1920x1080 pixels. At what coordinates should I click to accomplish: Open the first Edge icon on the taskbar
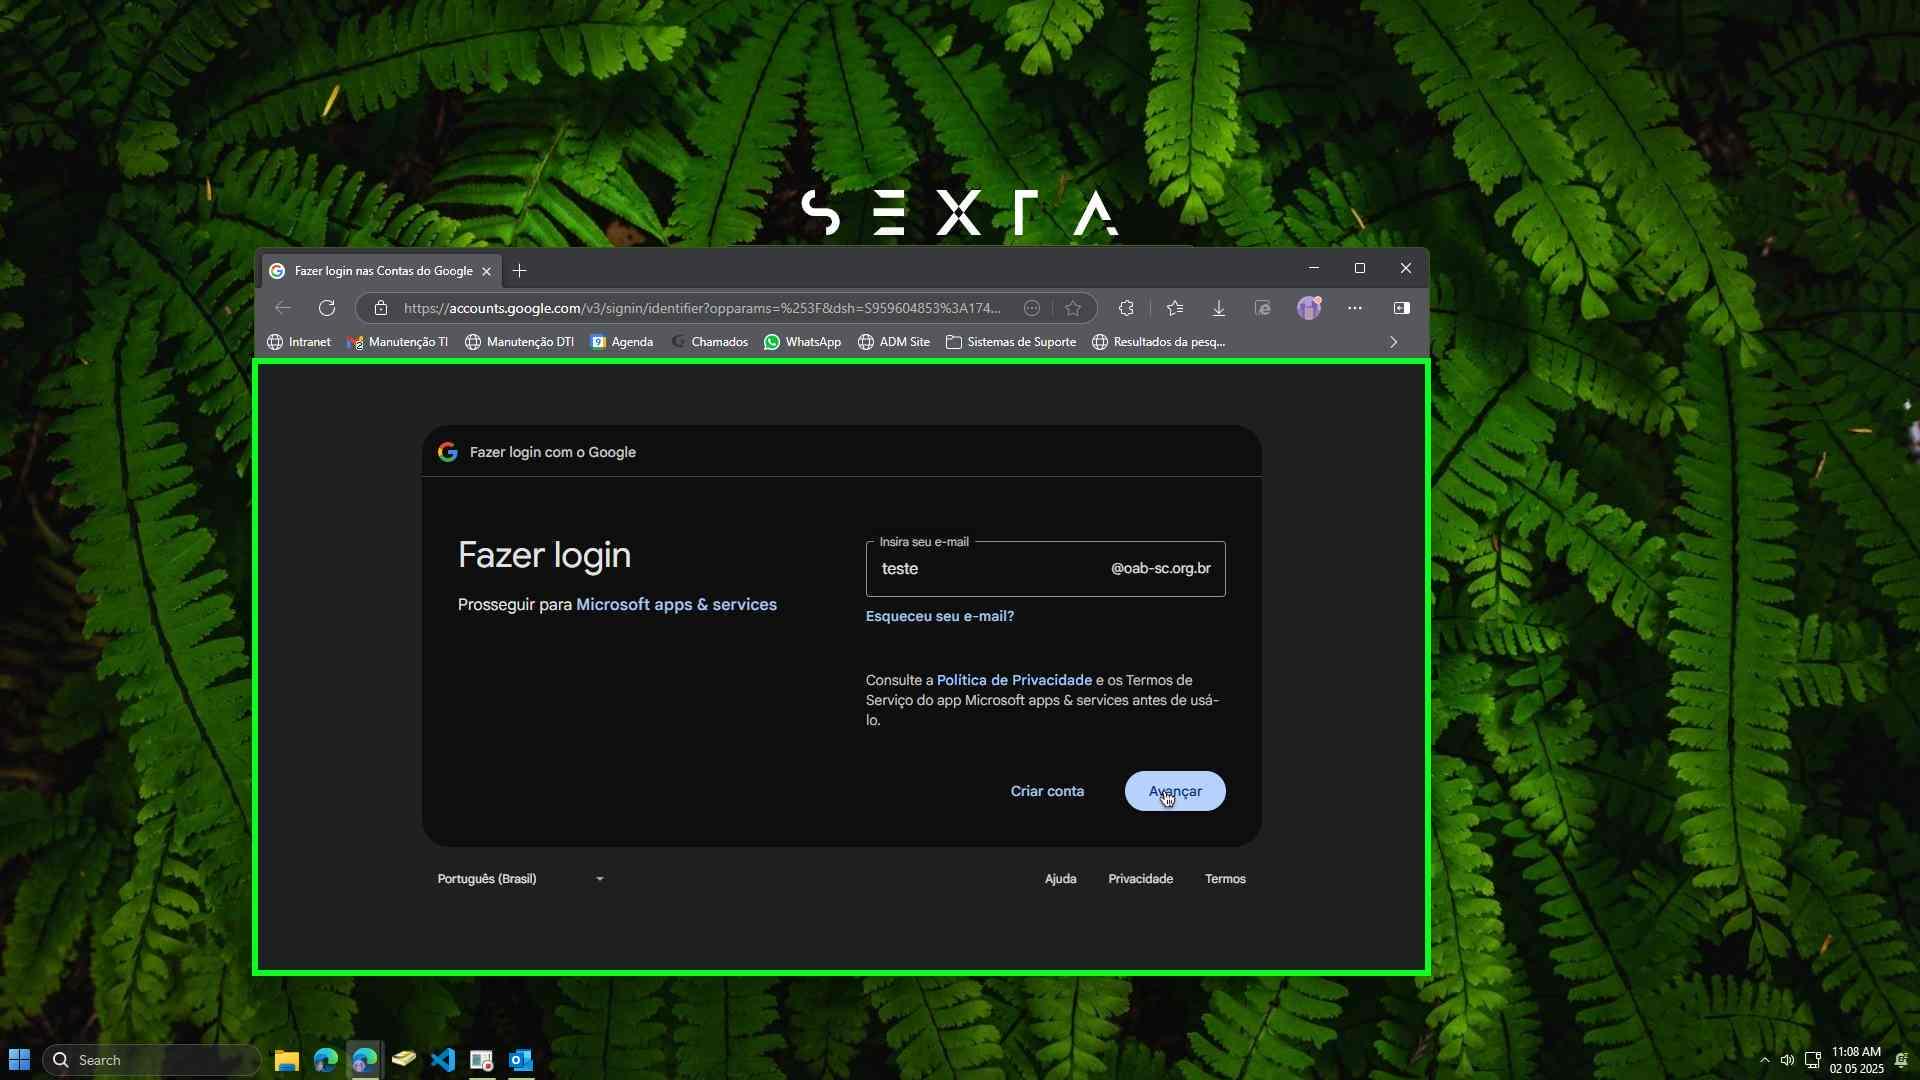(x=326, y=1060)
